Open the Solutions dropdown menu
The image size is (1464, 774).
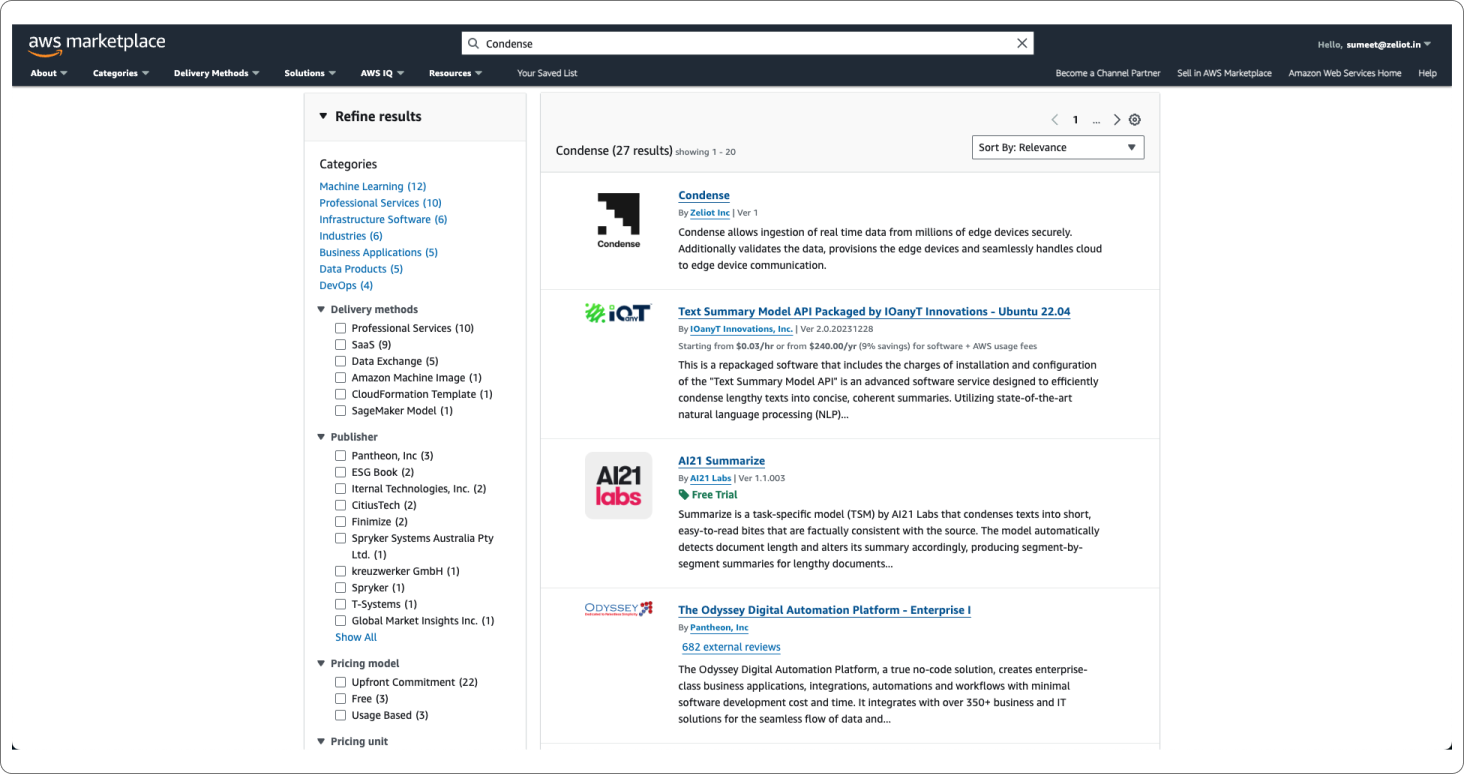click(x=310, y=73)
